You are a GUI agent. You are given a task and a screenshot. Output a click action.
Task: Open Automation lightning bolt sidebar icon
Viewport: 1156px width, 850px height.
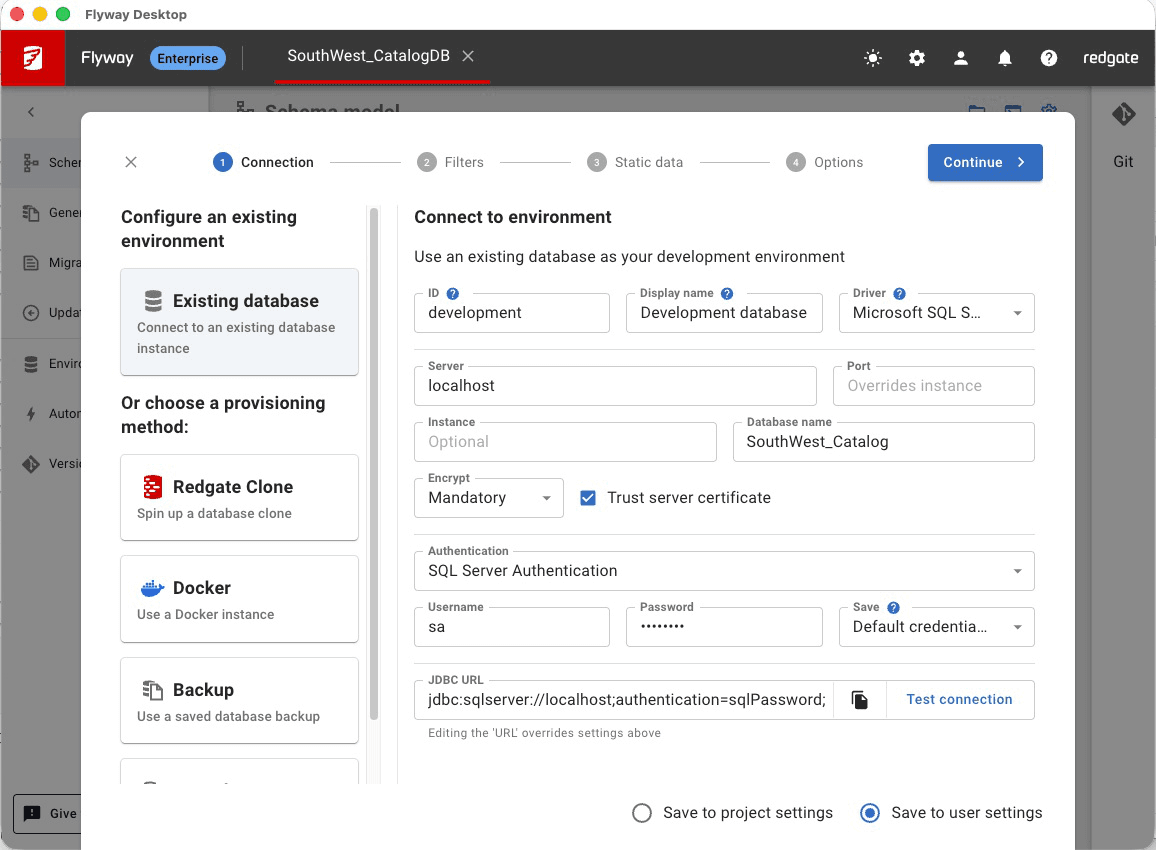30,414
